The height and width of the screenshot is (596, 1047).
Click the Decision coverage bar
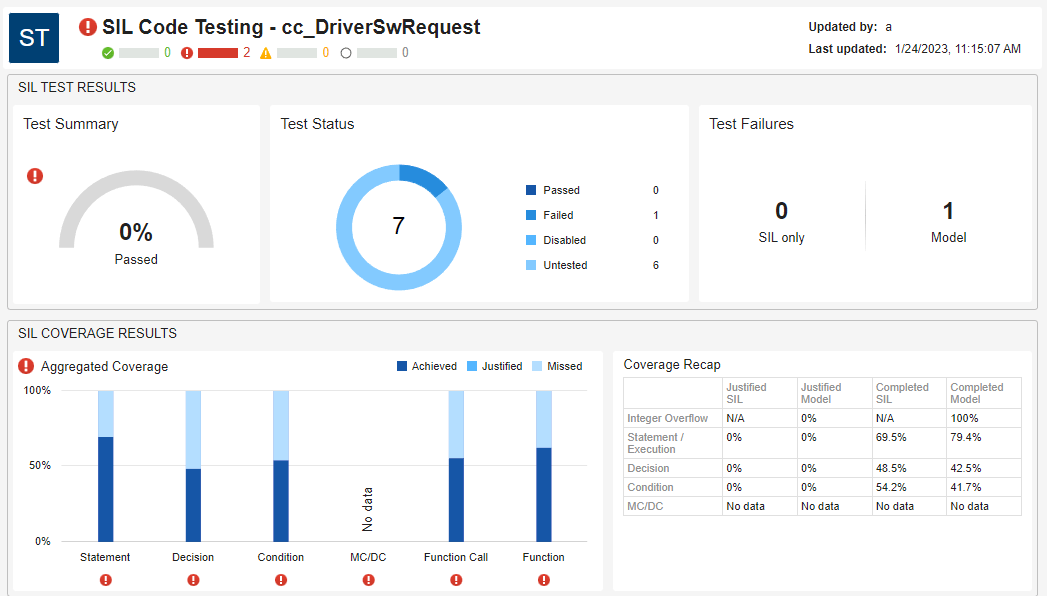[x=193, y=466]
